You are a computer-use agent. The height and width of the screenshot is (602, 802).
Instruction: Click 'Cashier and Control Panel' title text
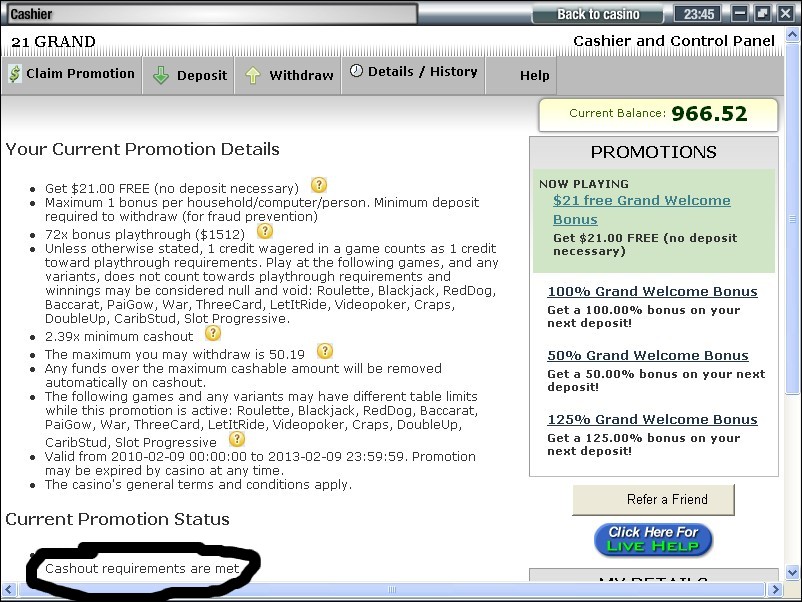click(674, 41)
